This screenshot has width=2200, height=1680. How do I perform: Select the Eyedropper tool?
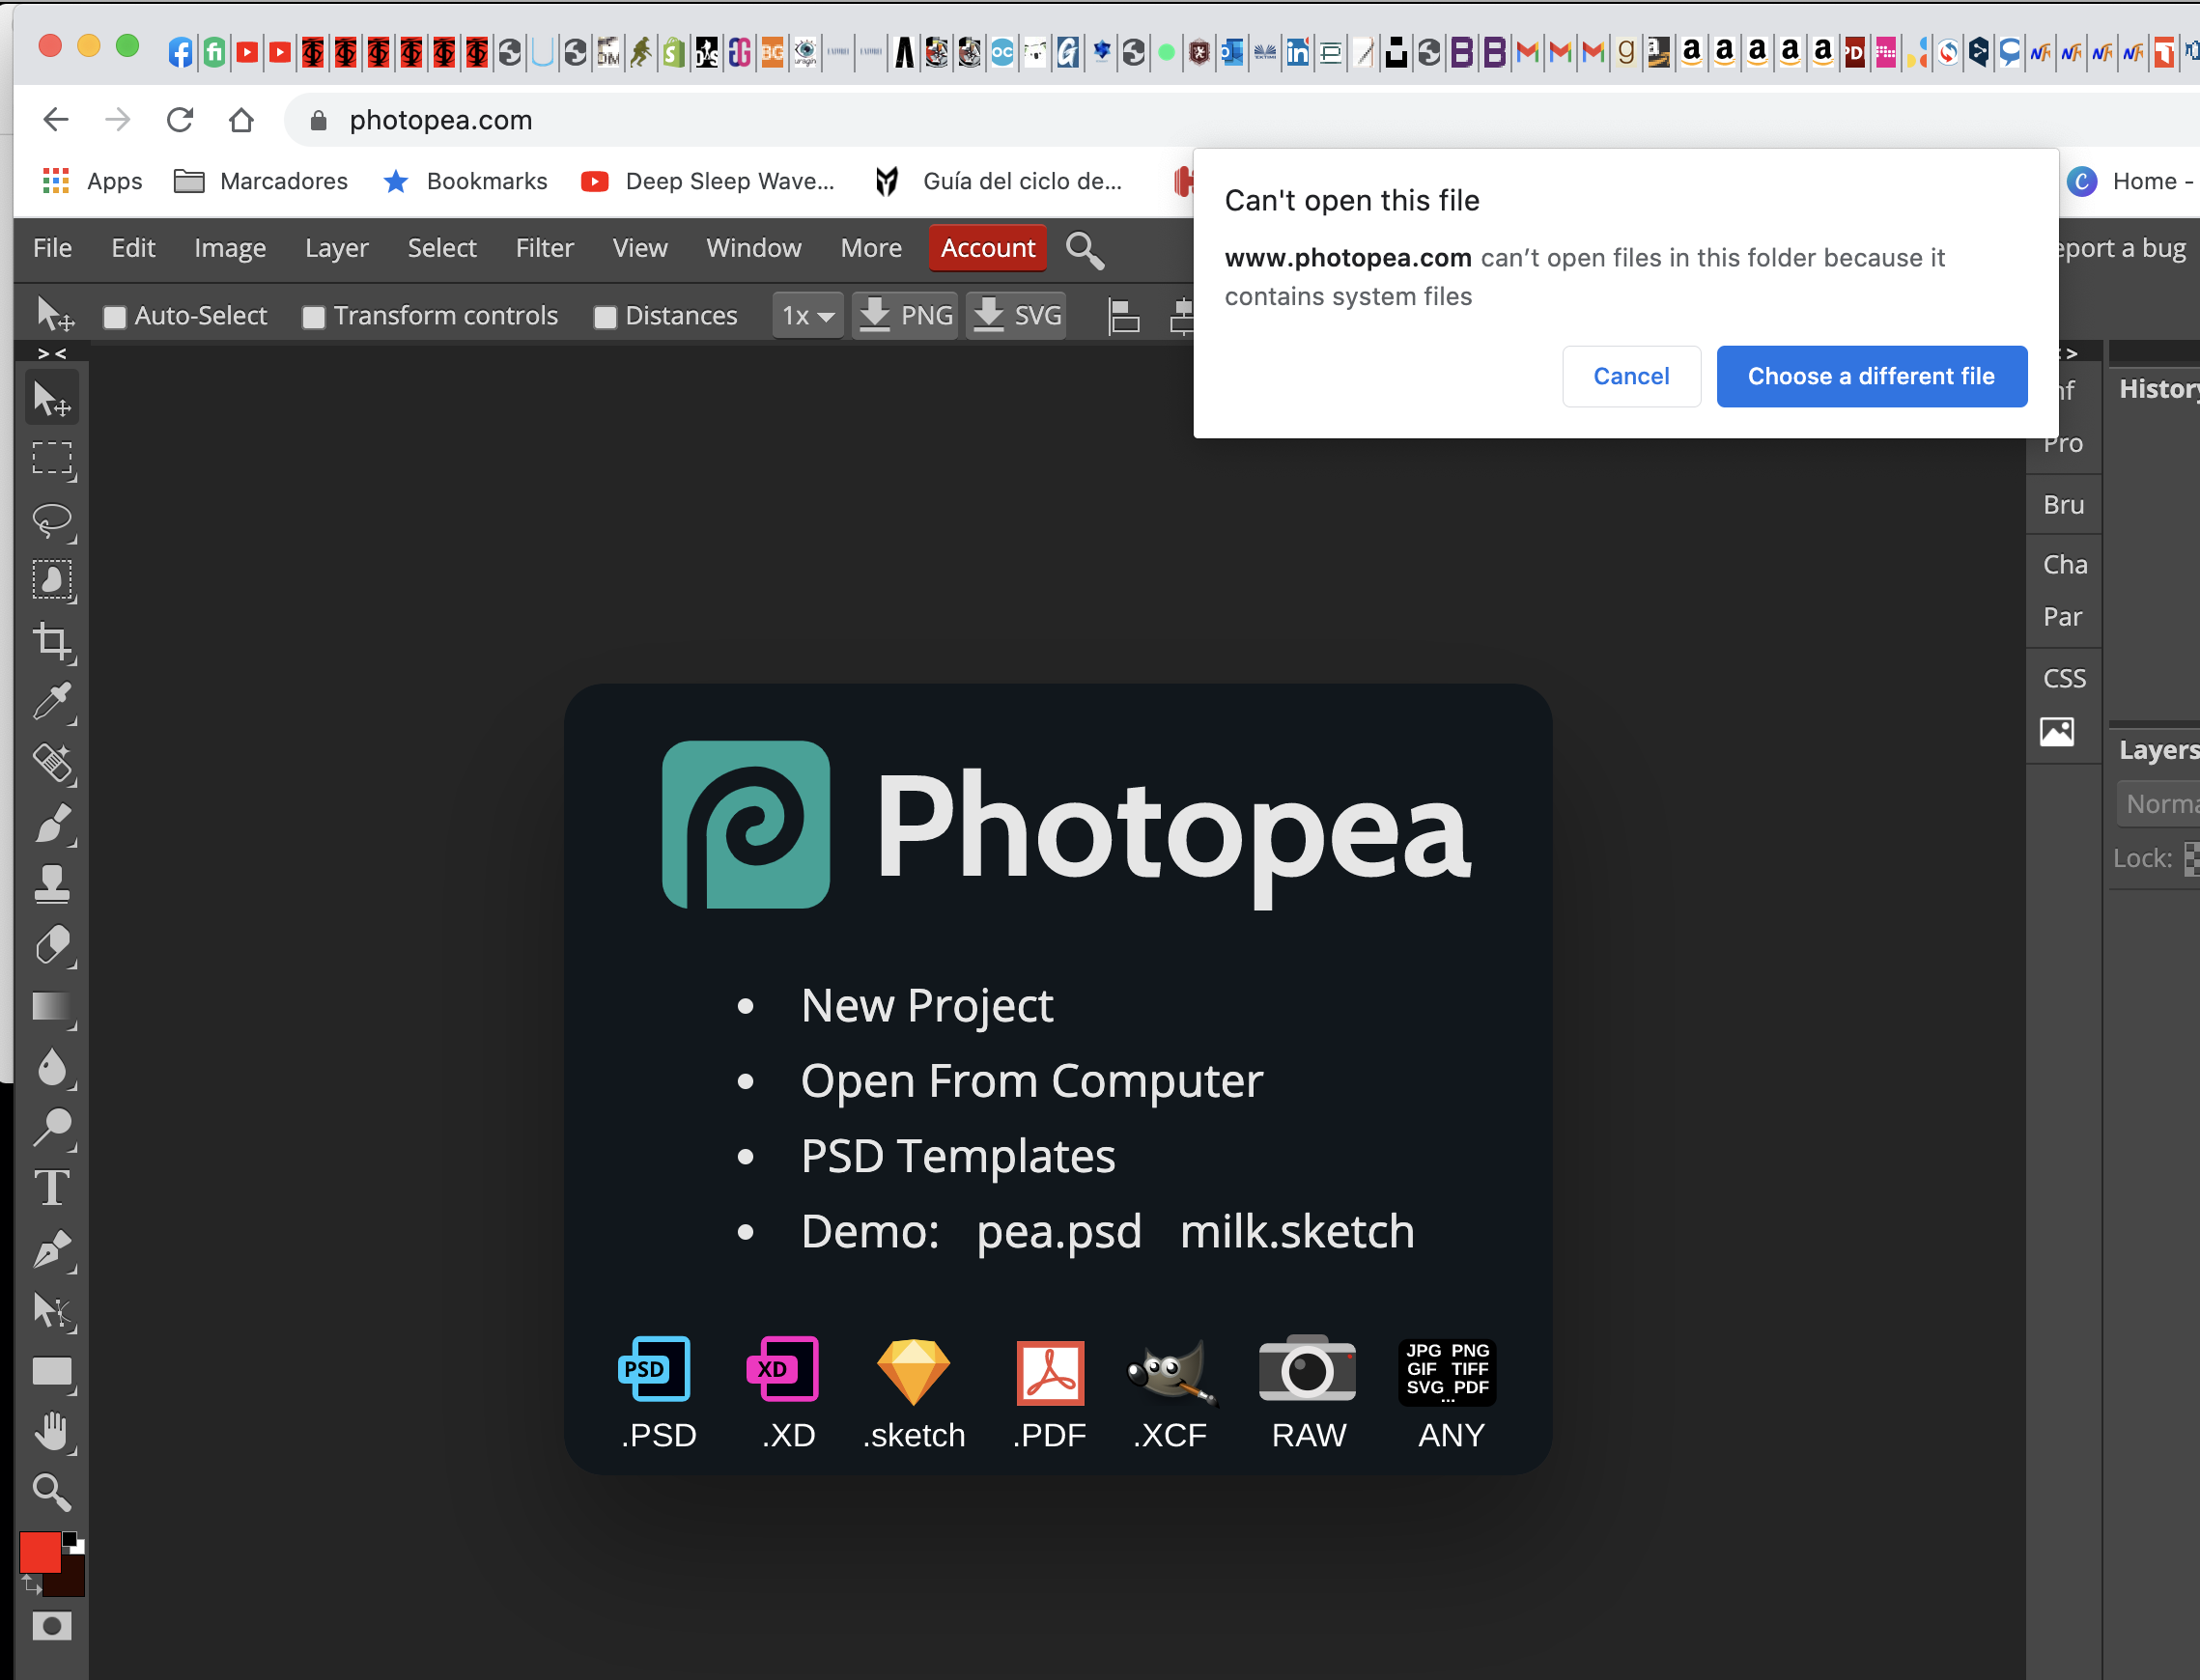tap(52, 702)
